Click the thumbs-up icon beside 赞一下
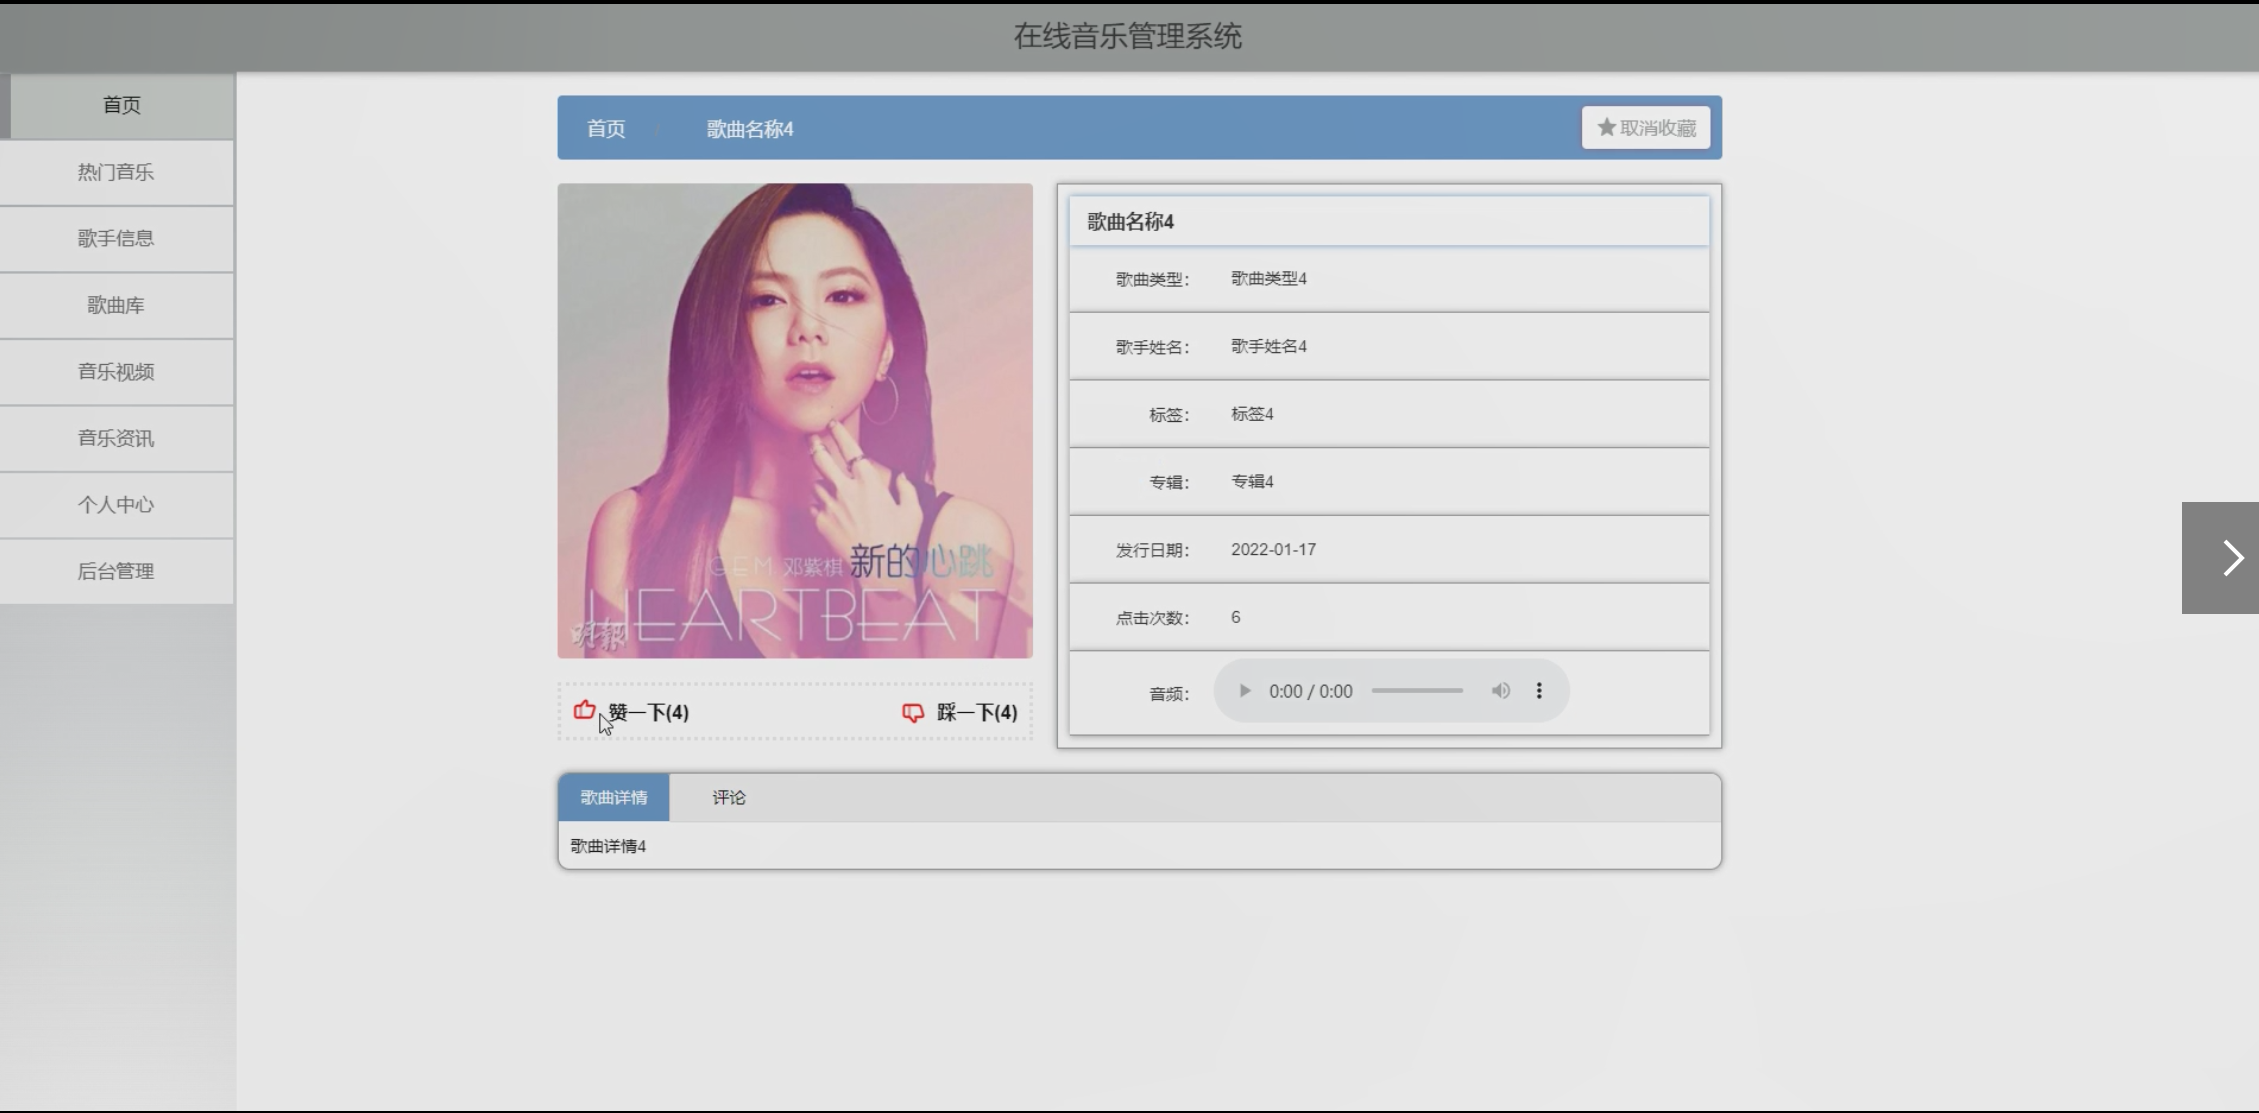This screenshot has width=2259, height=1113. point(585,710)
